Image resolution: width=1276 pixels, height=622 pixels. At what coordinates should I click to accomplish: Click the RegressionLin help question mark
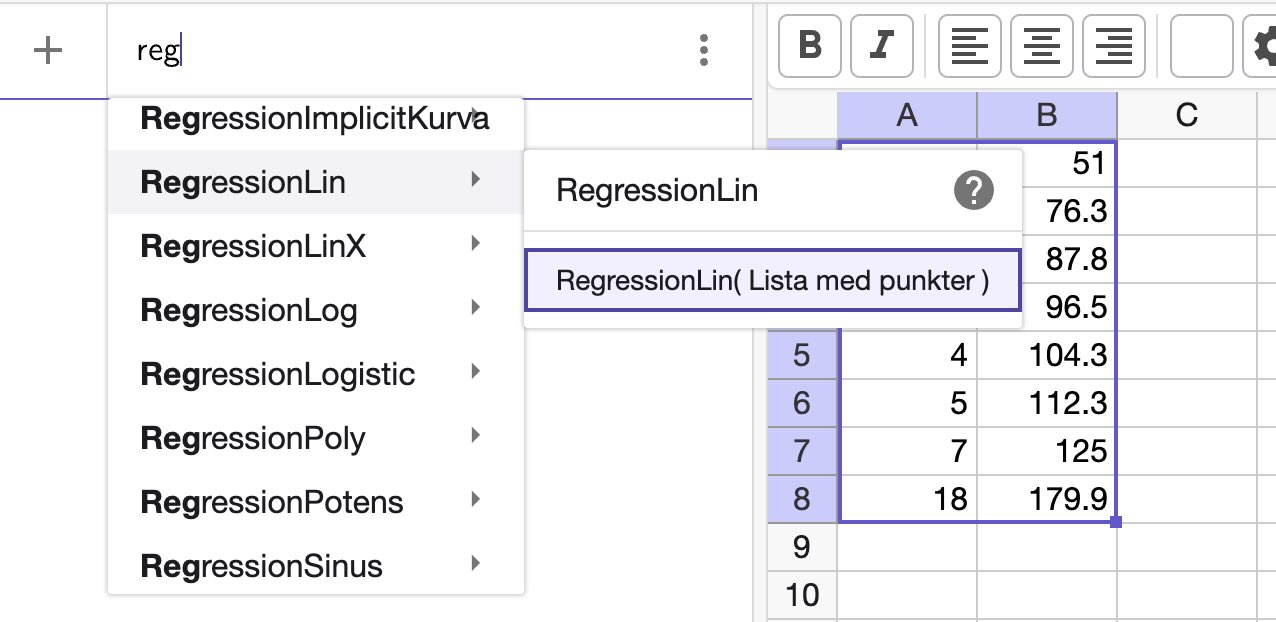tap(974, 189)
